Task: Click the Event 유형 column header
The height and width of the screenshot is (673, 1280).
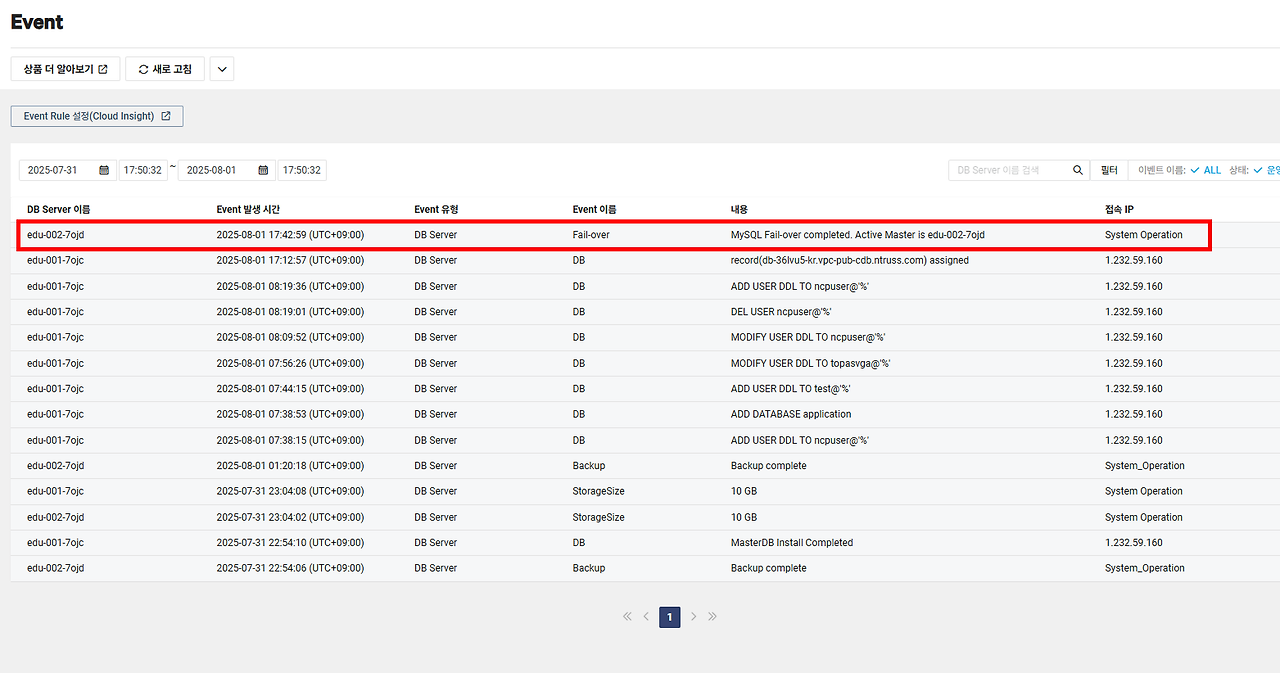Action: point(436,209)
